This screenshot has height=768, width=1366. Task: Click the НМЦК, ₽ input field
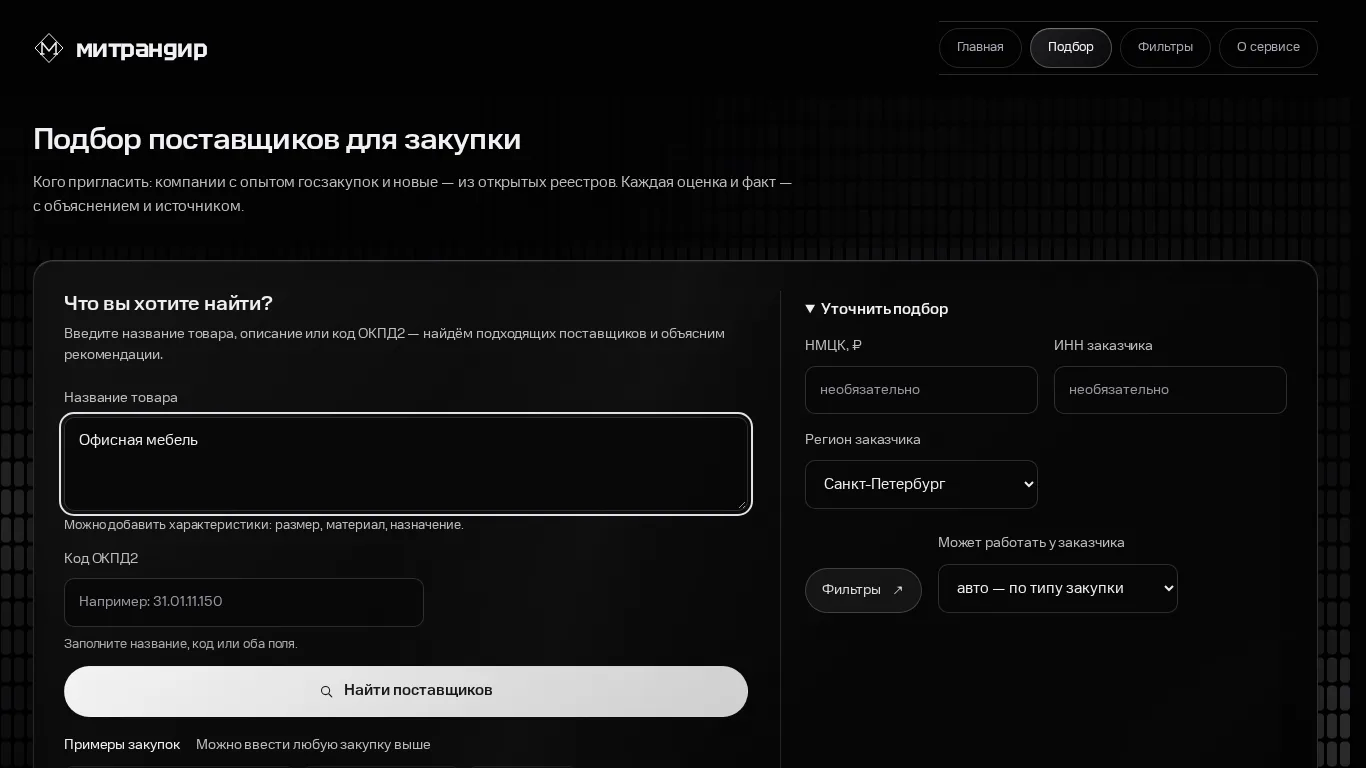point(921,390)
